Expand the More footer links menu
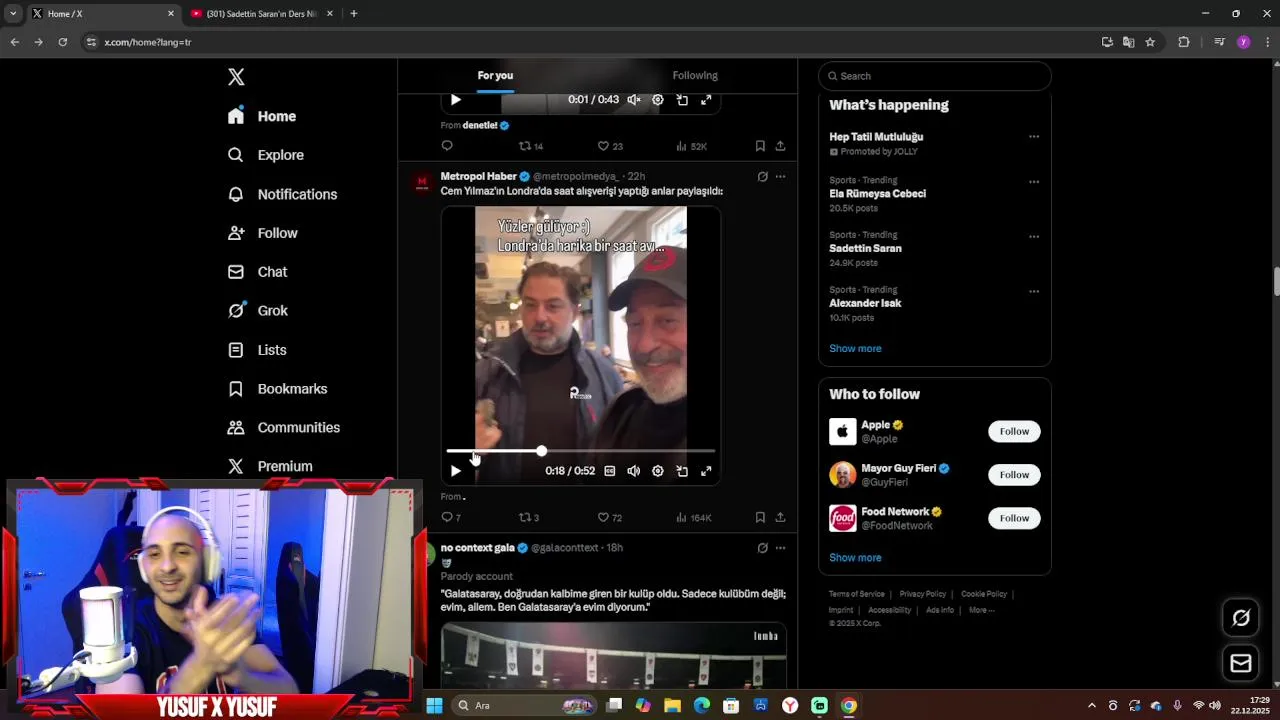The width and height of the screenshot is (1280, 720). point(981,610)
